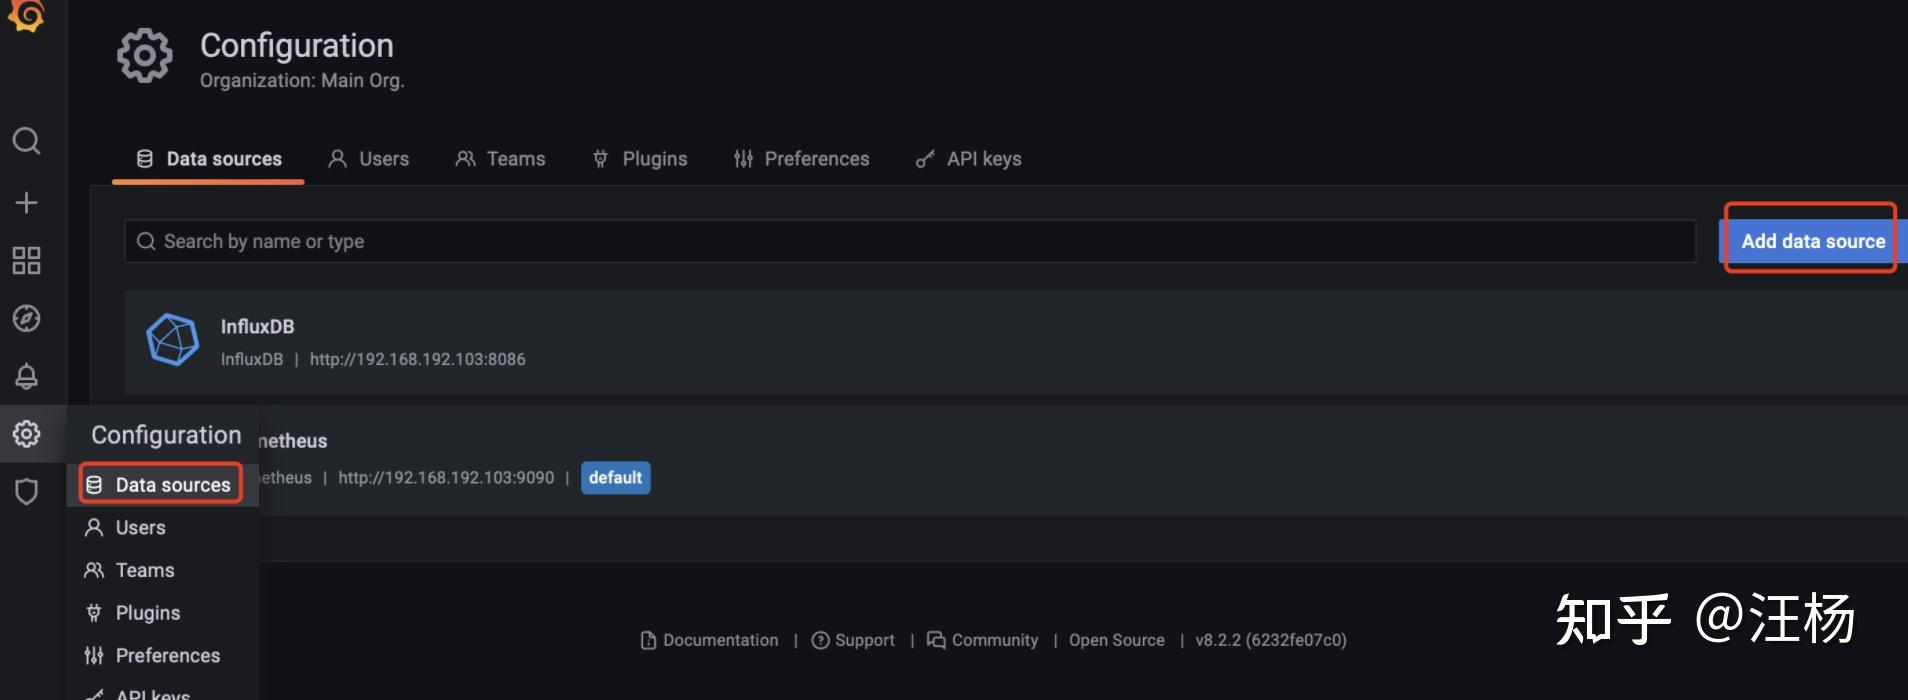Screen dimensions: 1908x700
Task: Switch to the Teams tab
Action: [500, 159]
